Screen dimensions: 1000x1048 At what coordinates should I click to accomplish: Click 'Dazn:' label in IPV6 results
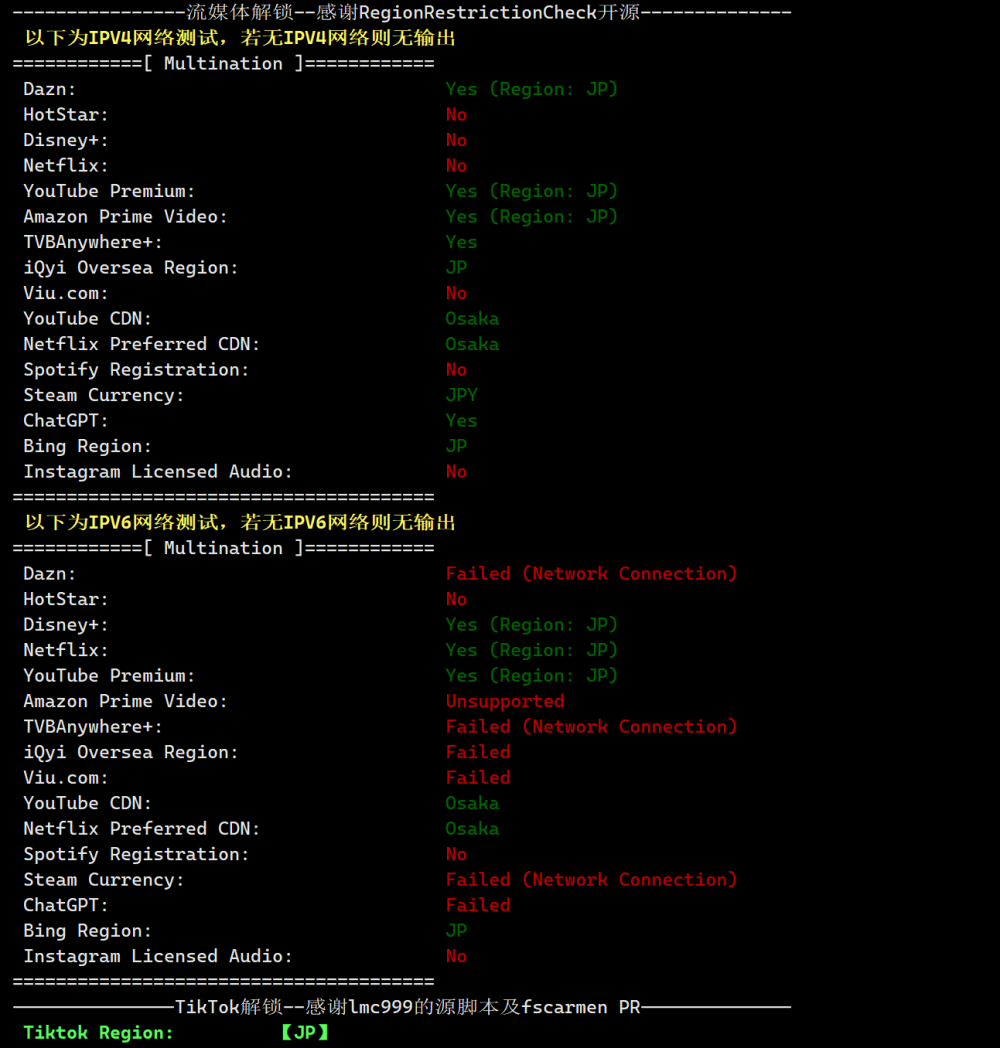(x=50, y=574)
